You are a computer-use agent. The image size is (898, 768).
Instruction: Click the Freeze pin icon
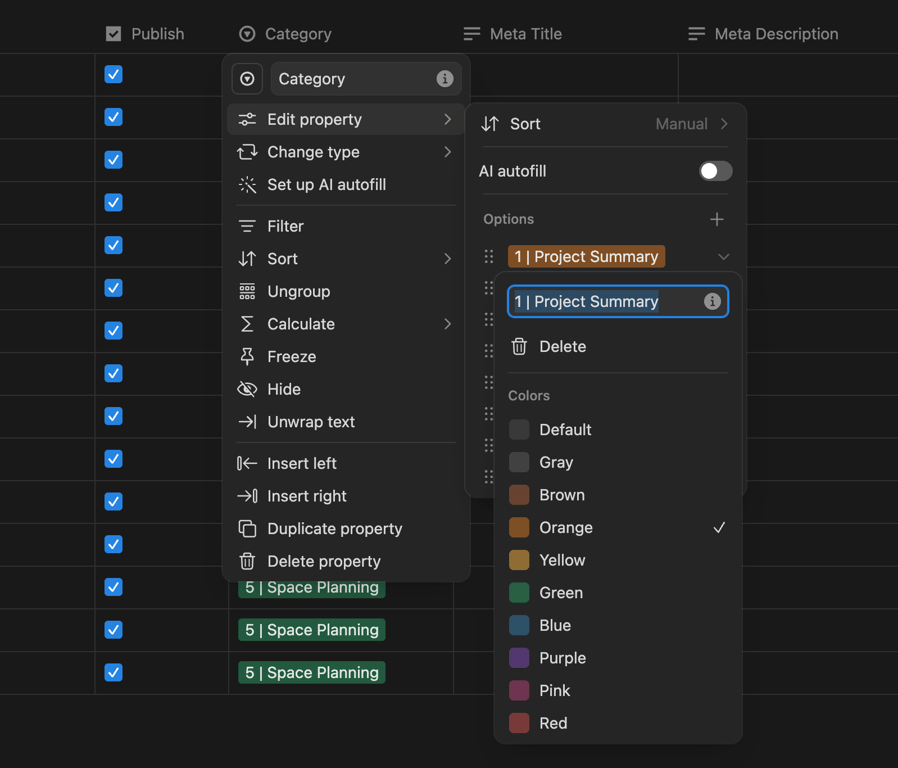[247, 357]
